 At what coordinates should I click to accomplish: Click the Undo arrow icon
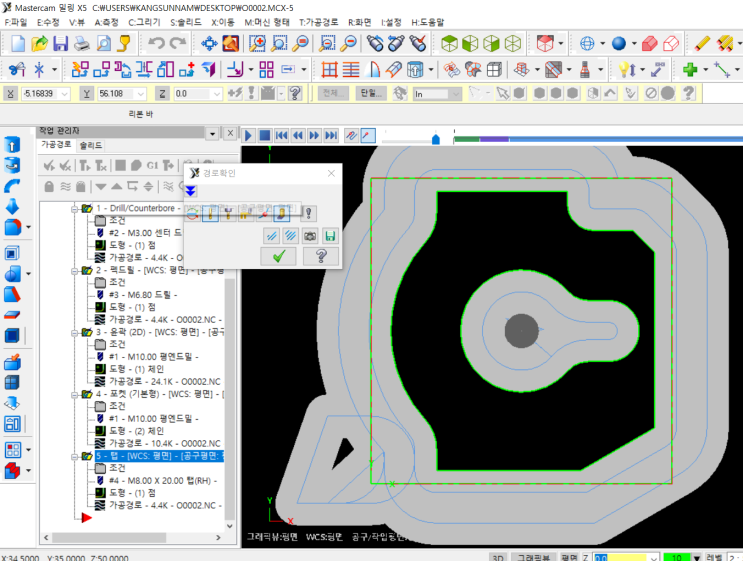156,43
